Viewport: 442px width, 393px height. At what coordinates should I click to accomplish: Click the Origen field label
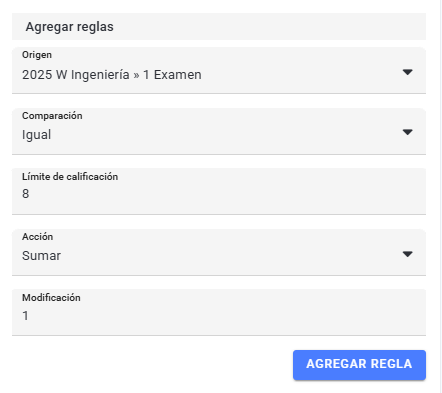[x=37, y=55]
